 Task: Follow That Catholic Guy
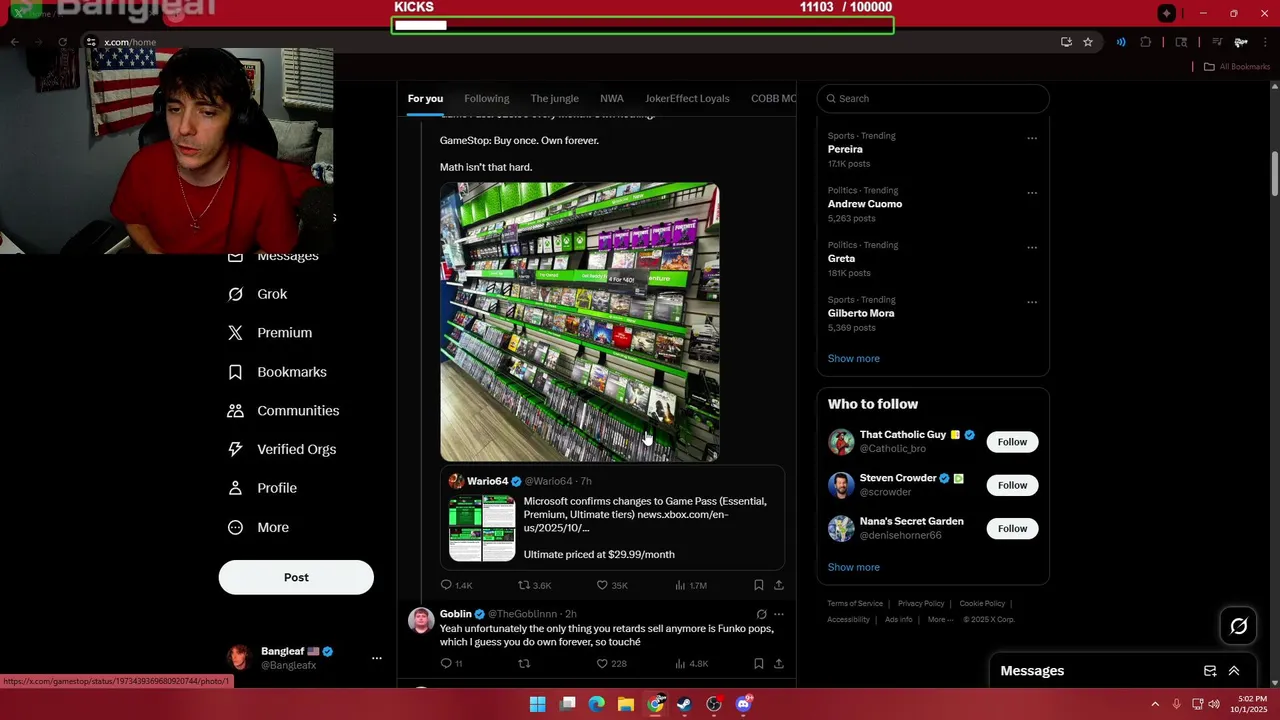coord(1012,442)
